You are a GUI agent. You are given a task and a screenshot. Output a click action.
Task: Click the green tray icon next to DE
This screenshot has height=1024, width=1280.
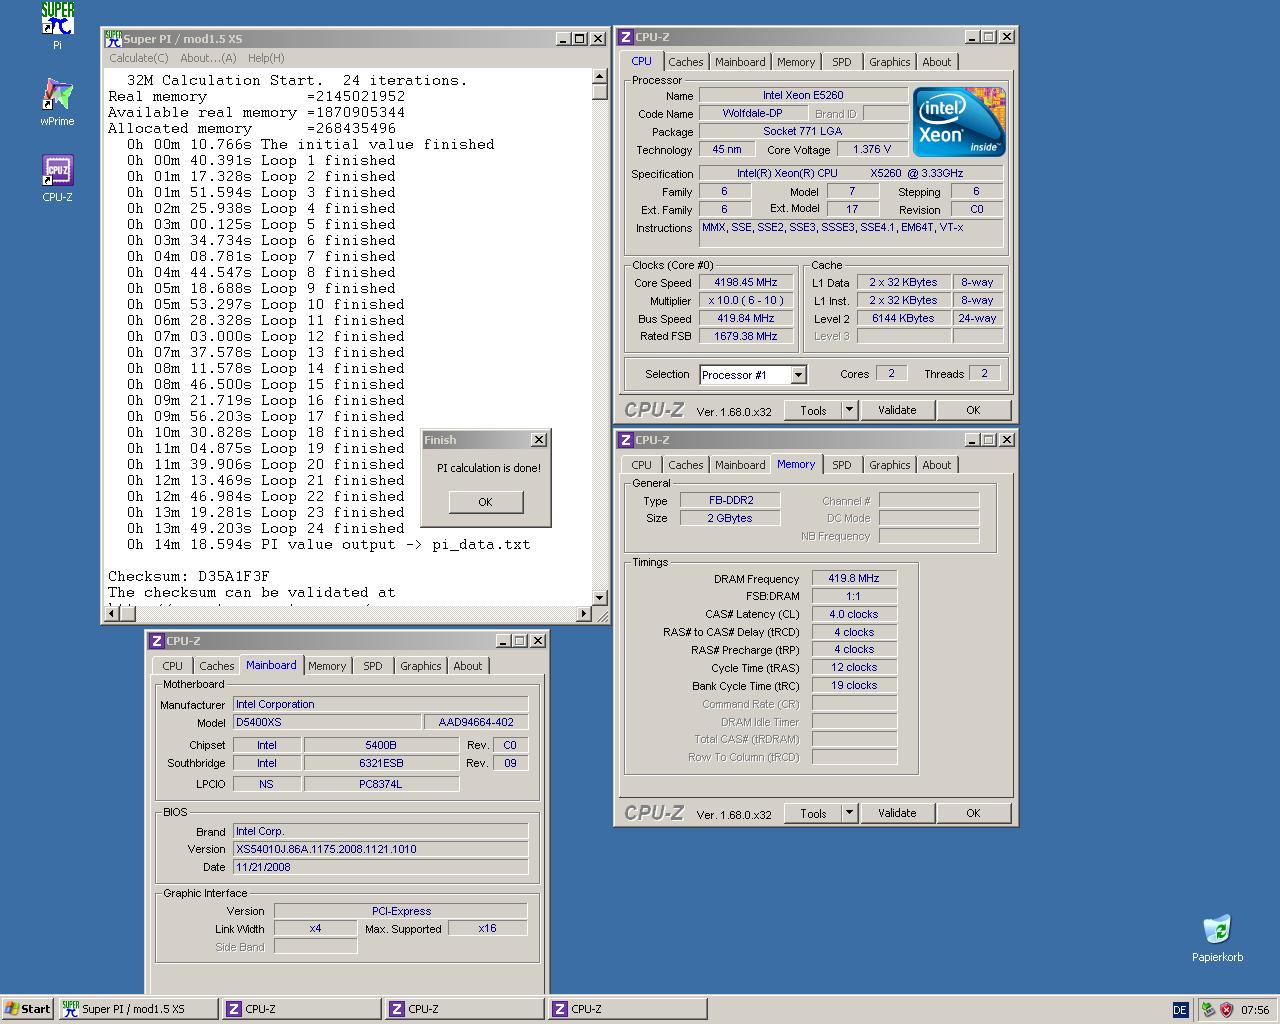[x=1208, y=1010]
